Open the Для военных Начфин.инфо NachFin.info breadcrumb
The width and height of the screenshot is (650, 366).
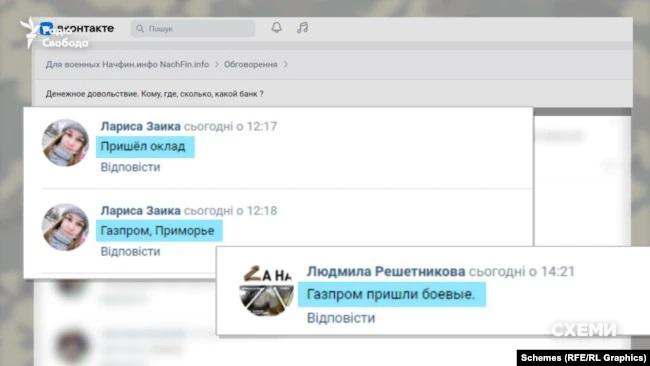(x=127, y=65)
